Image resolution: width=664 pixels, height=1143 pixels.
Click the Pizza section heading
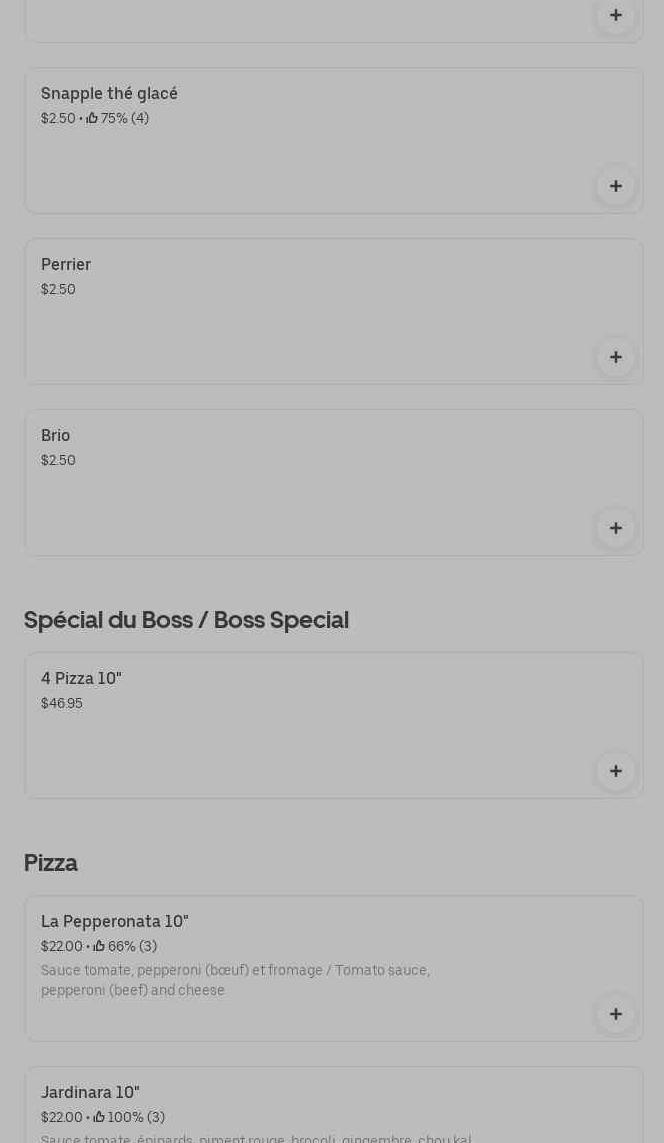51,863
